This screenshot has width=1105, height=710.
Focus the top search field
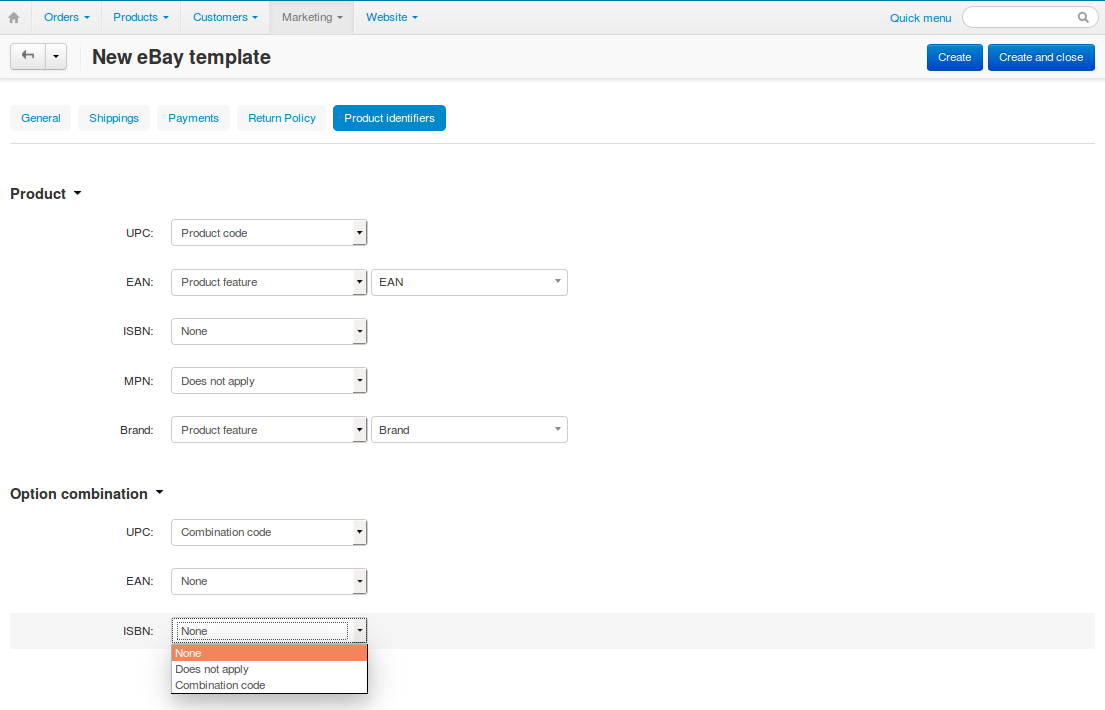pos(1030,18)
